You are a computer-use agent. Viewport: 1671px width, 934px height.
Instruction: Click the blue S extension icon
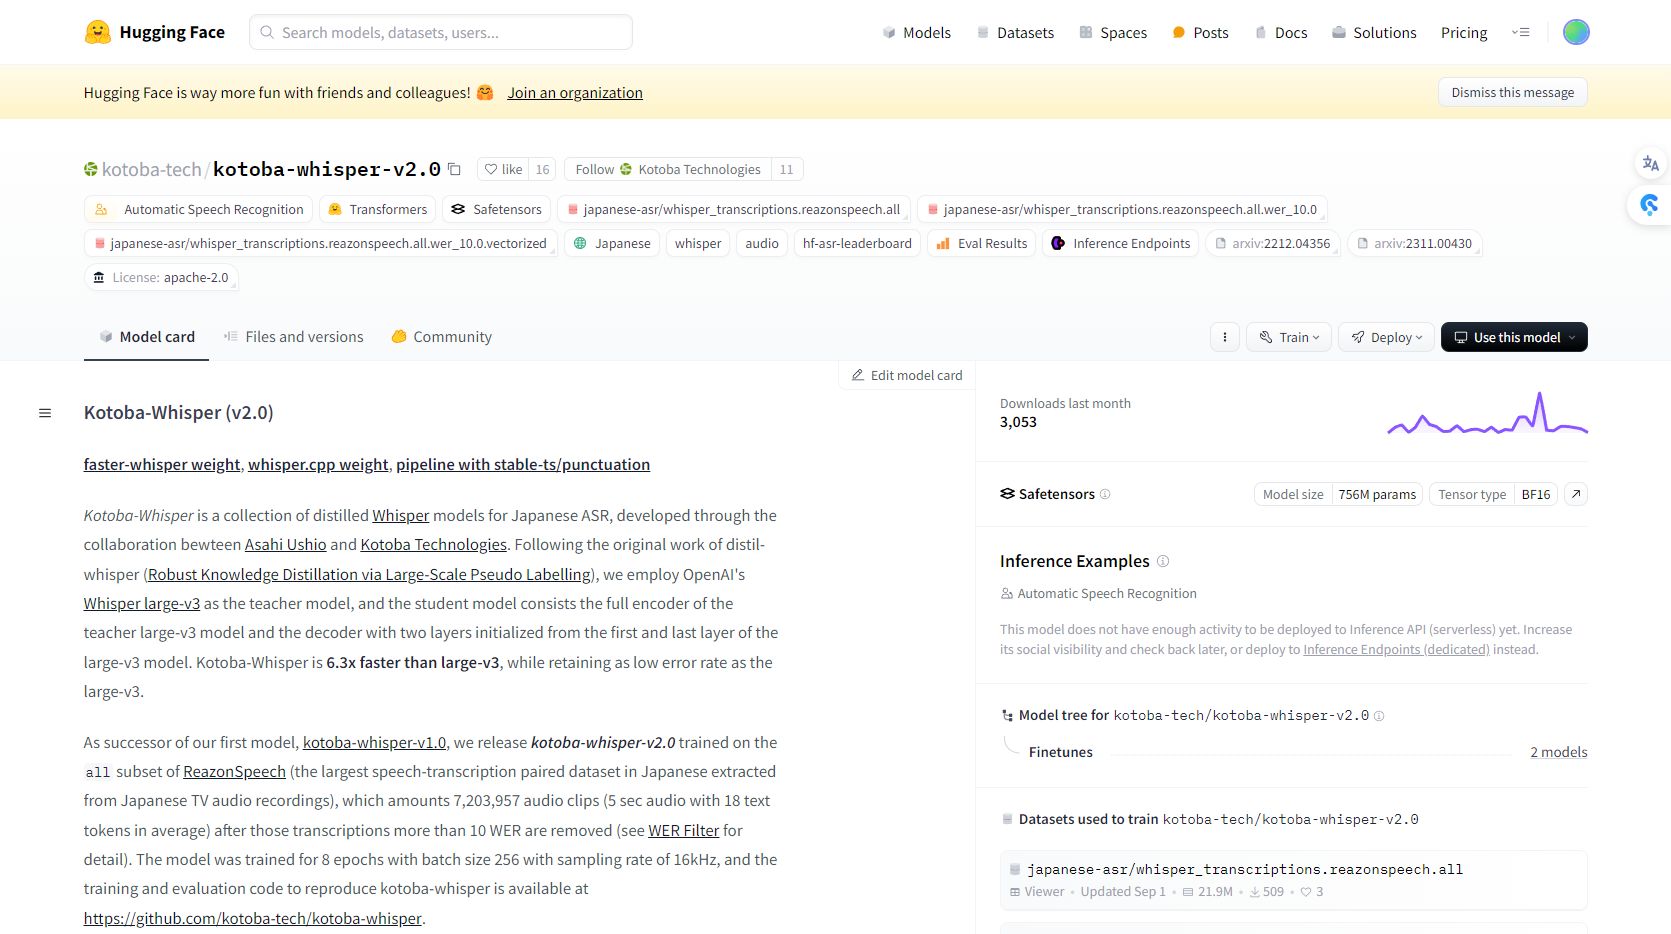click(1650, 205)
